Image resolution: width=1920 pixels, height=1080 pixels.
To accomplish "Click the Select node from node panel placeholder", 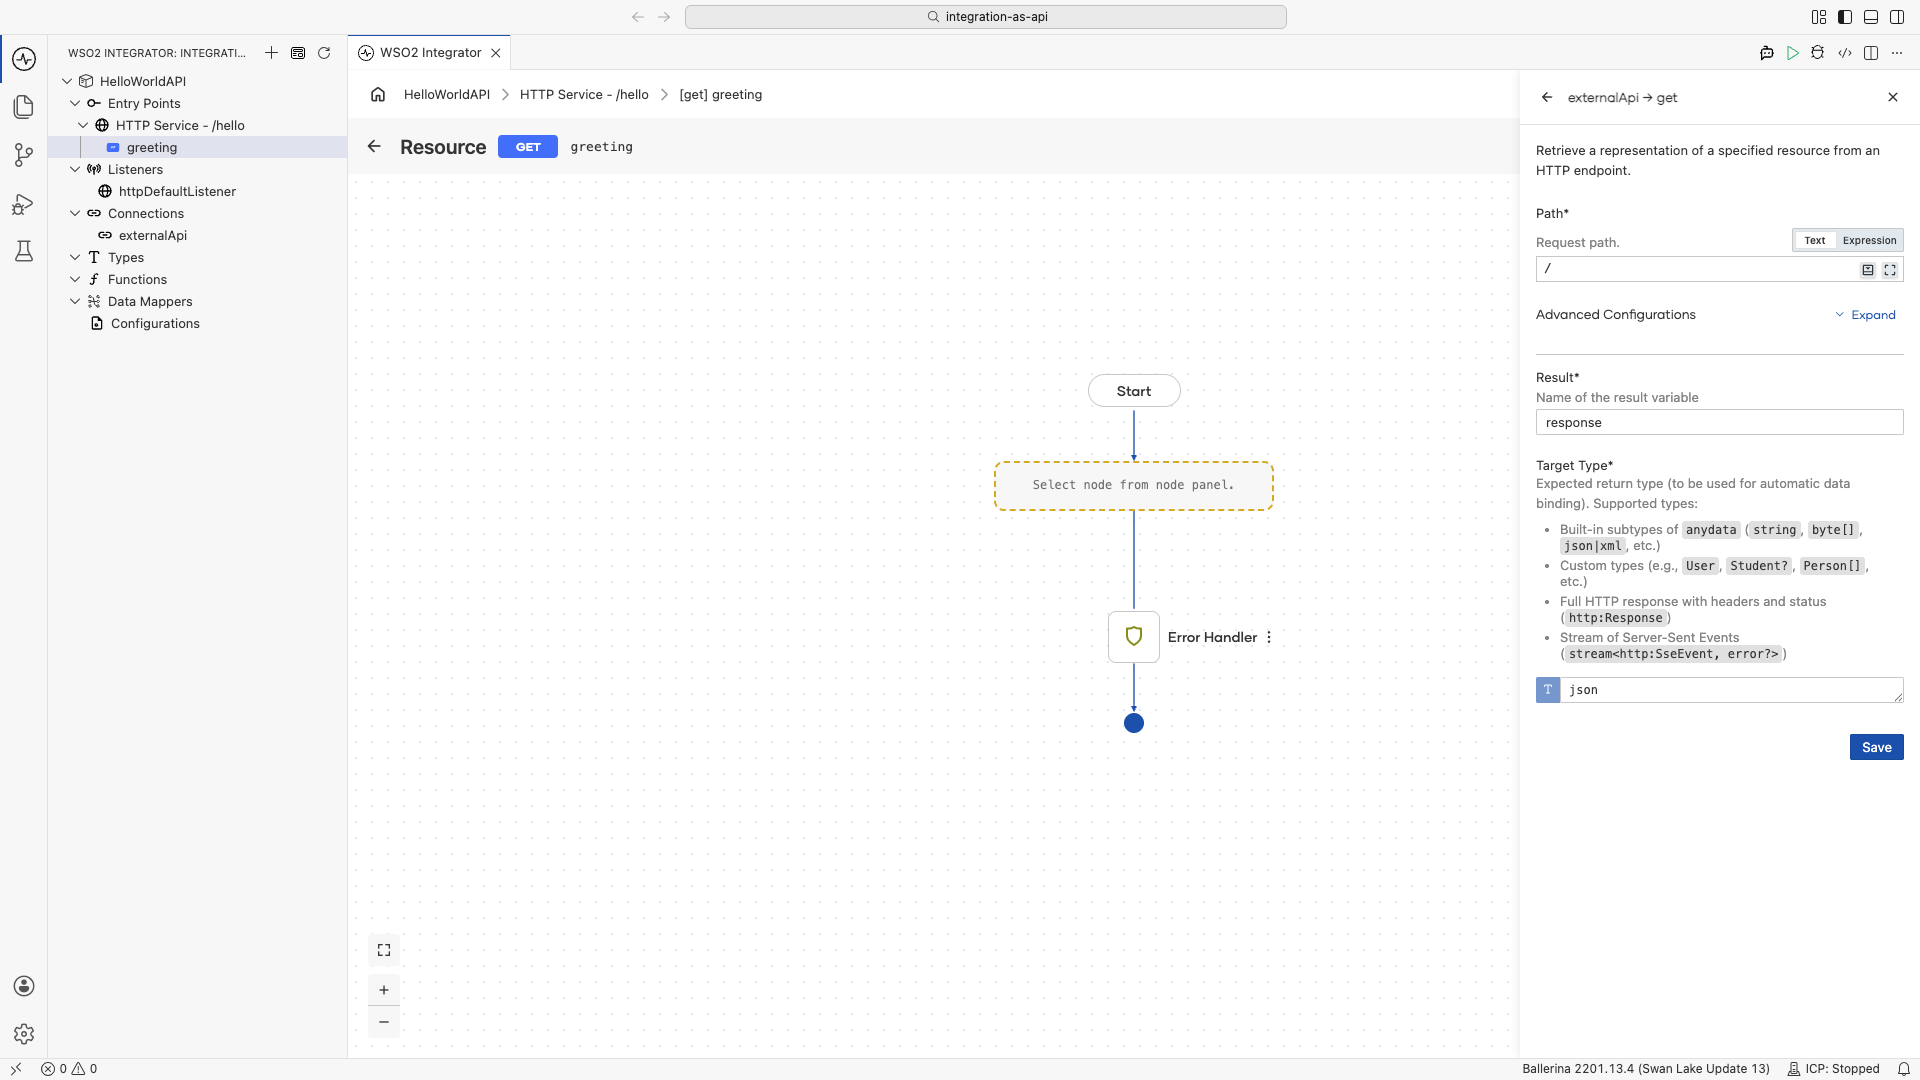I will click(x=1134, y=485).
